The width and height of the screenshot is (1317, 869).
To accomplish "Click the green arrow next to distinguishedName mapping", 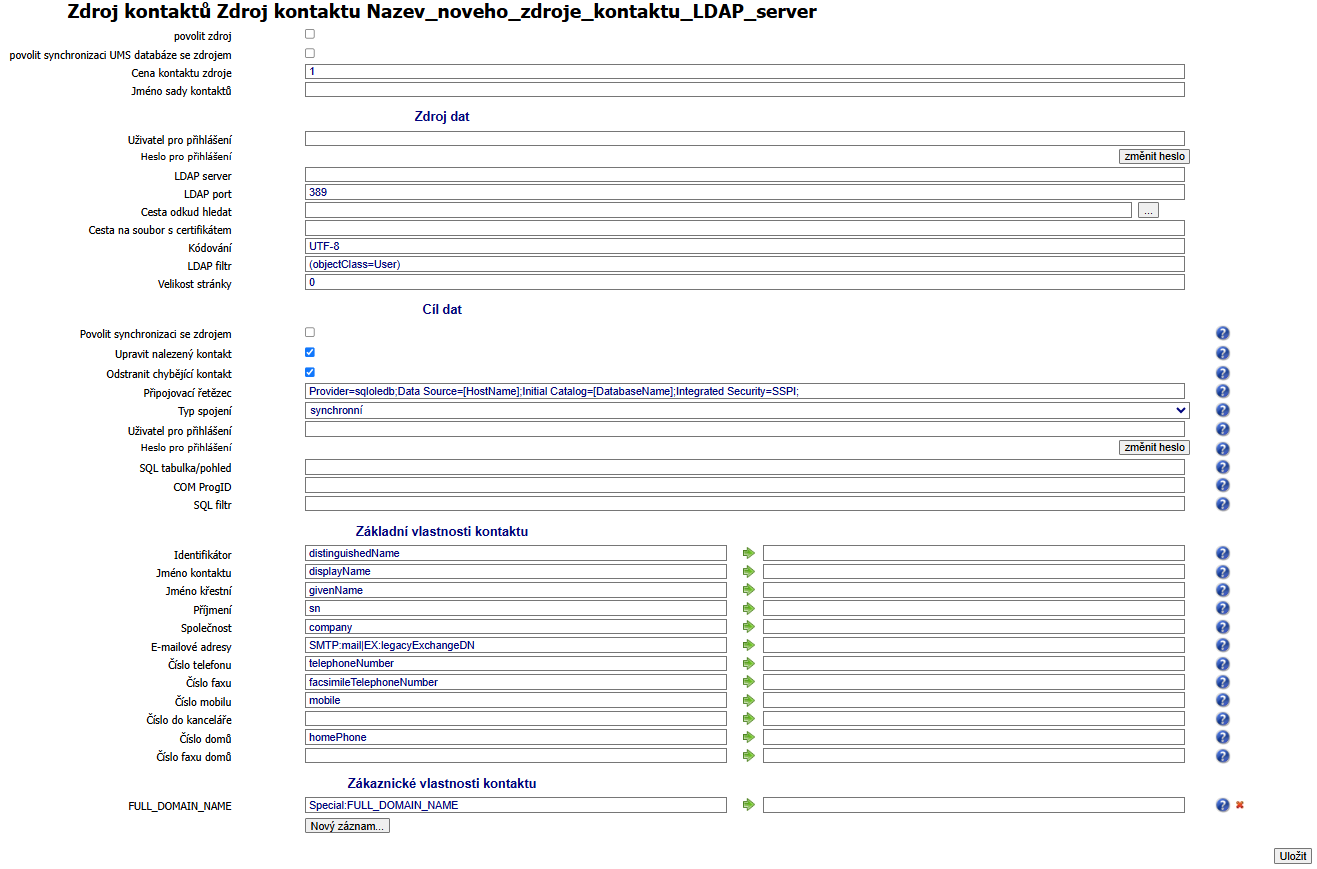I will point(748,552).
